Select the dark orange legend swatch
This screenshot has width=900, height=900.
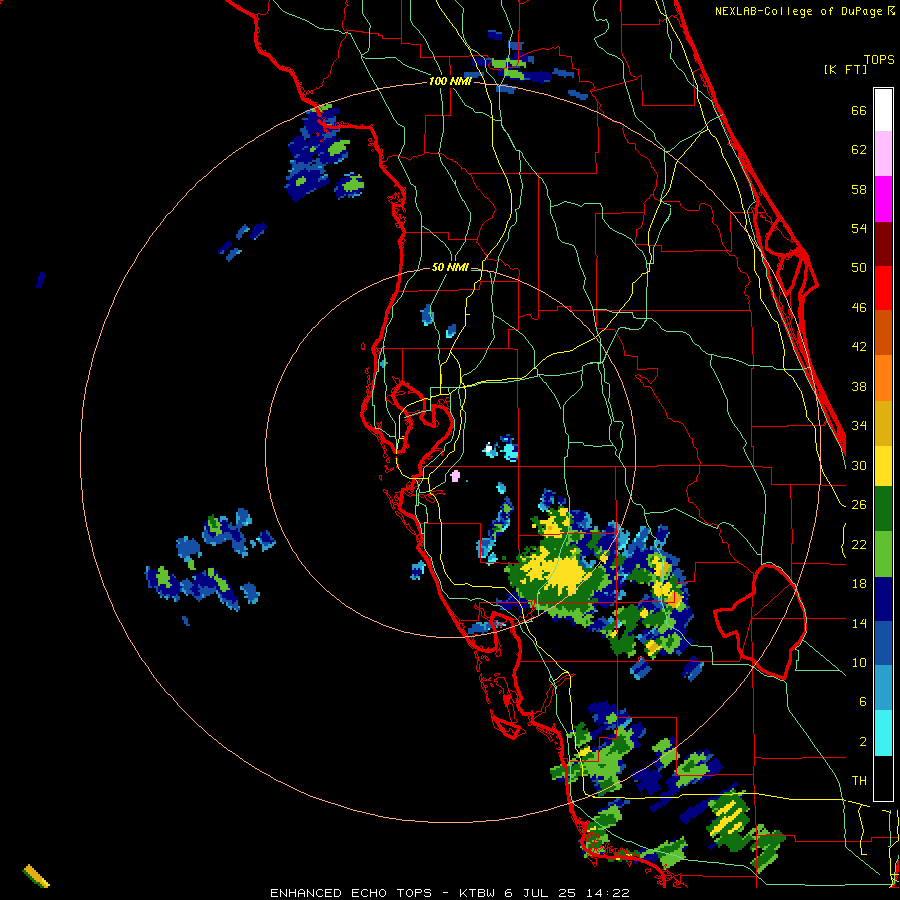coord(883,332)
